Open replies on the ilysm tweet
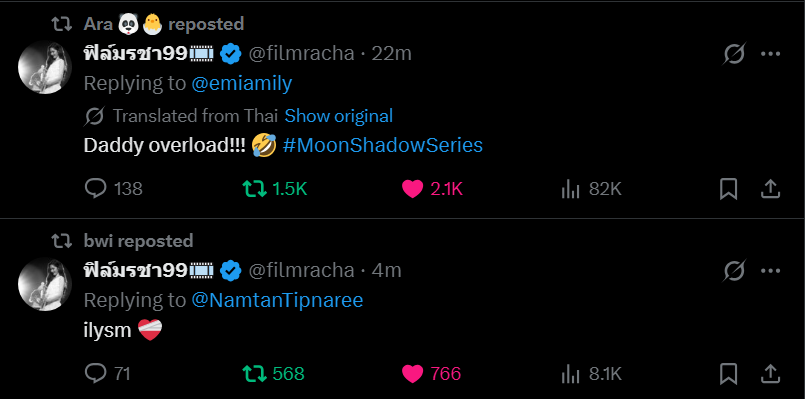Screen dimensions: 805x399 (95, 373)
